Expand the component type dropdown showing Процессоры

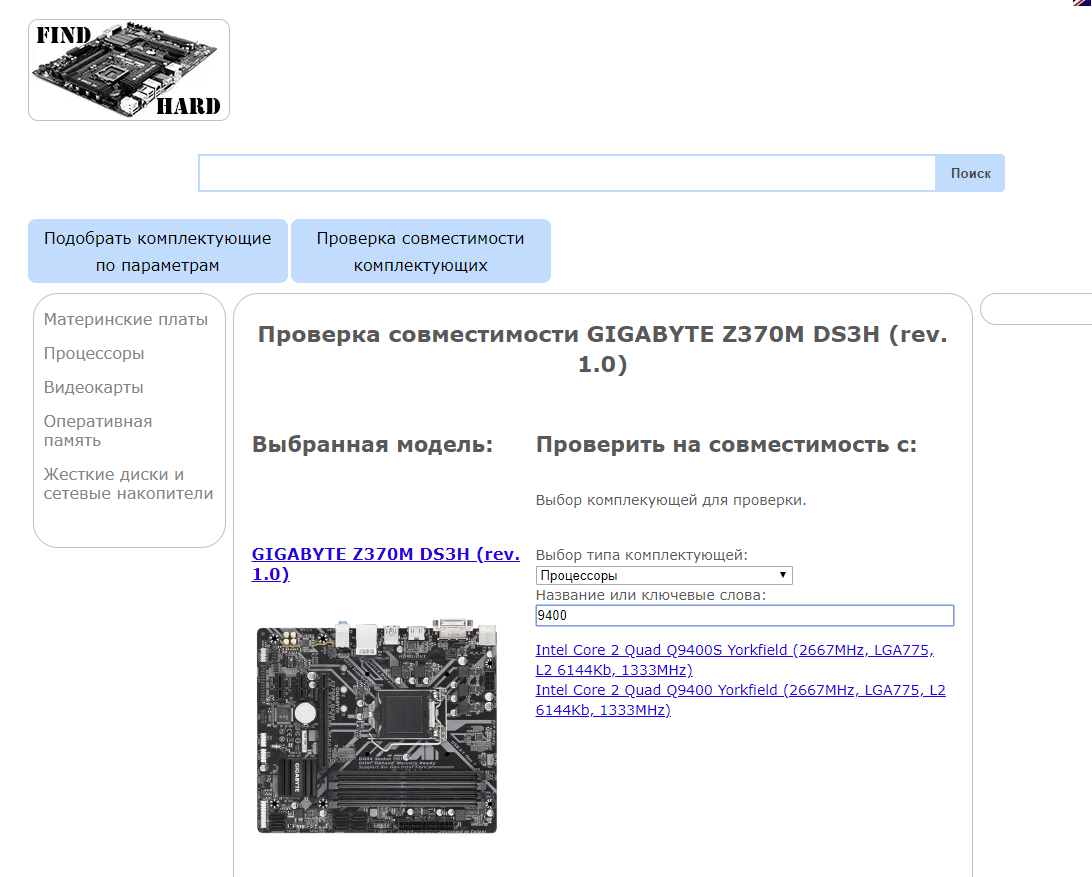[x=664, y=575]
